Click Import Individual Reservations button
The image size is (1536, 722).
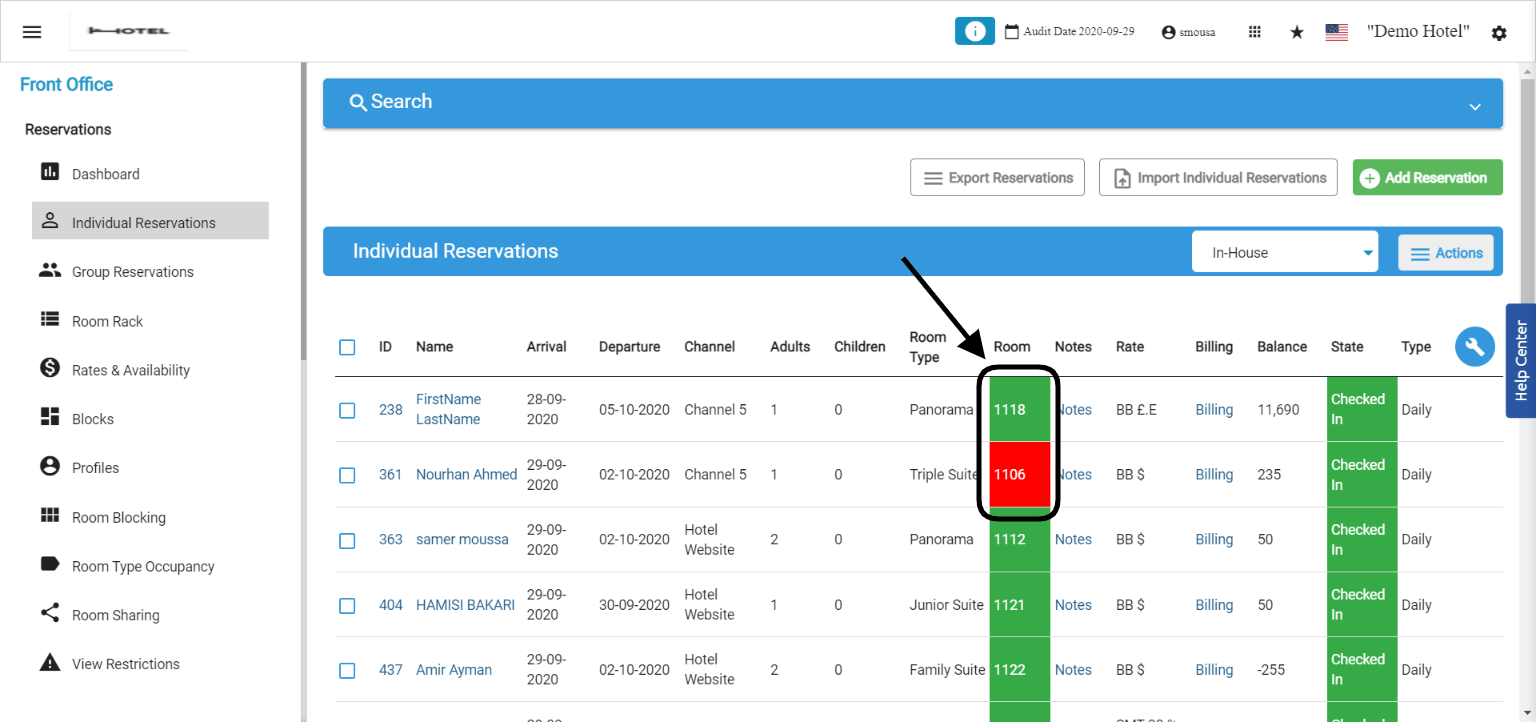(x=1218, y=177)
